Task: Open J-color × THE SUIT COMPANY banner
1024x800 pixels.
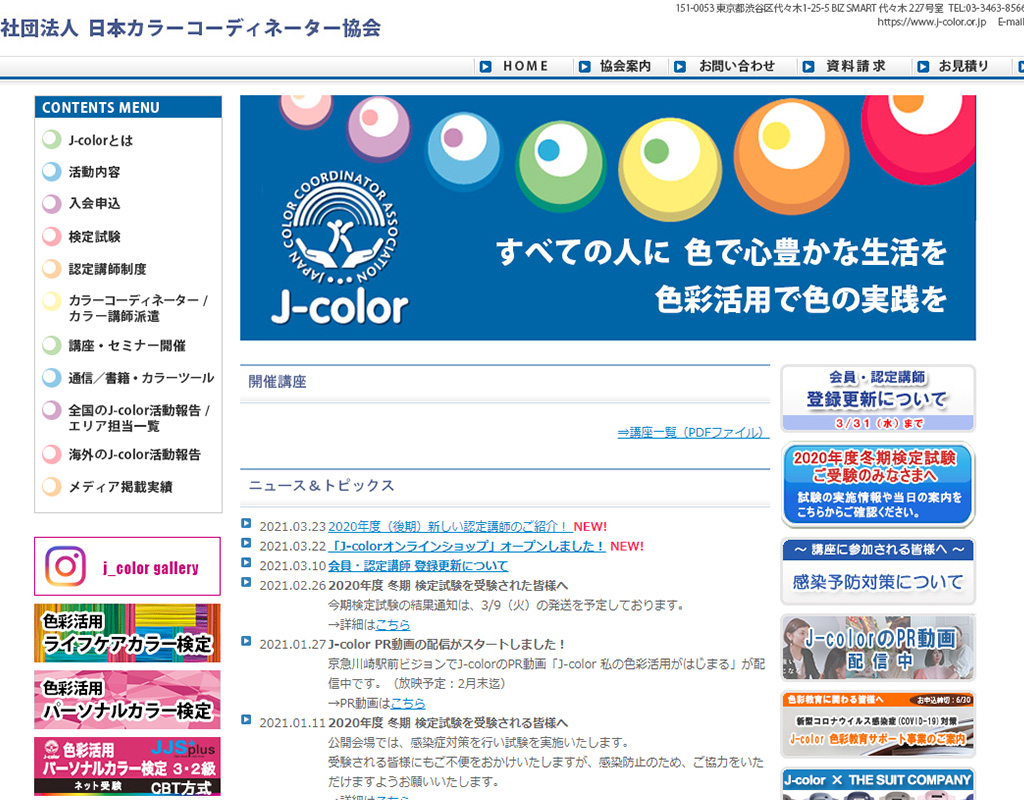Action: point(878,783)
